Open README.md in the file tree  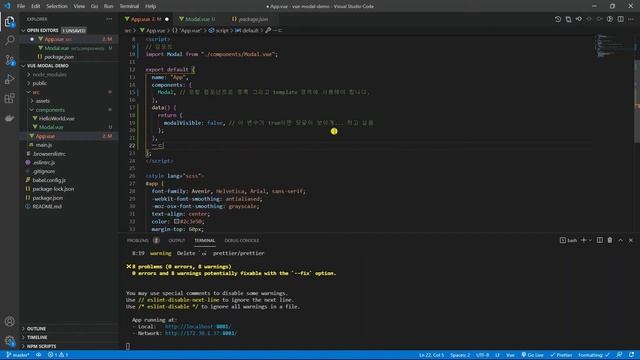(x=47, y=207)
